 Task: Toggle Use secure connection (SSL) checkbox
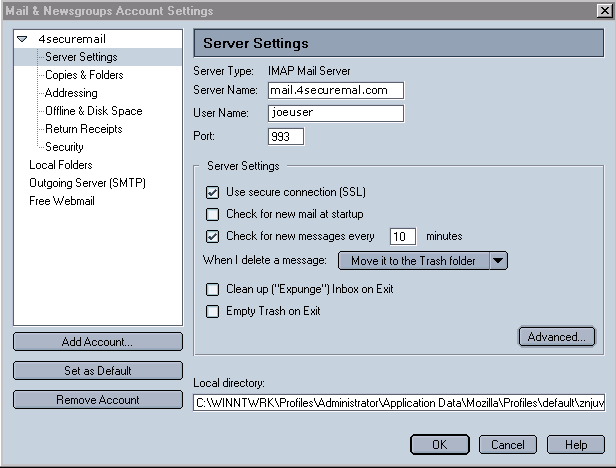(212, 192)
